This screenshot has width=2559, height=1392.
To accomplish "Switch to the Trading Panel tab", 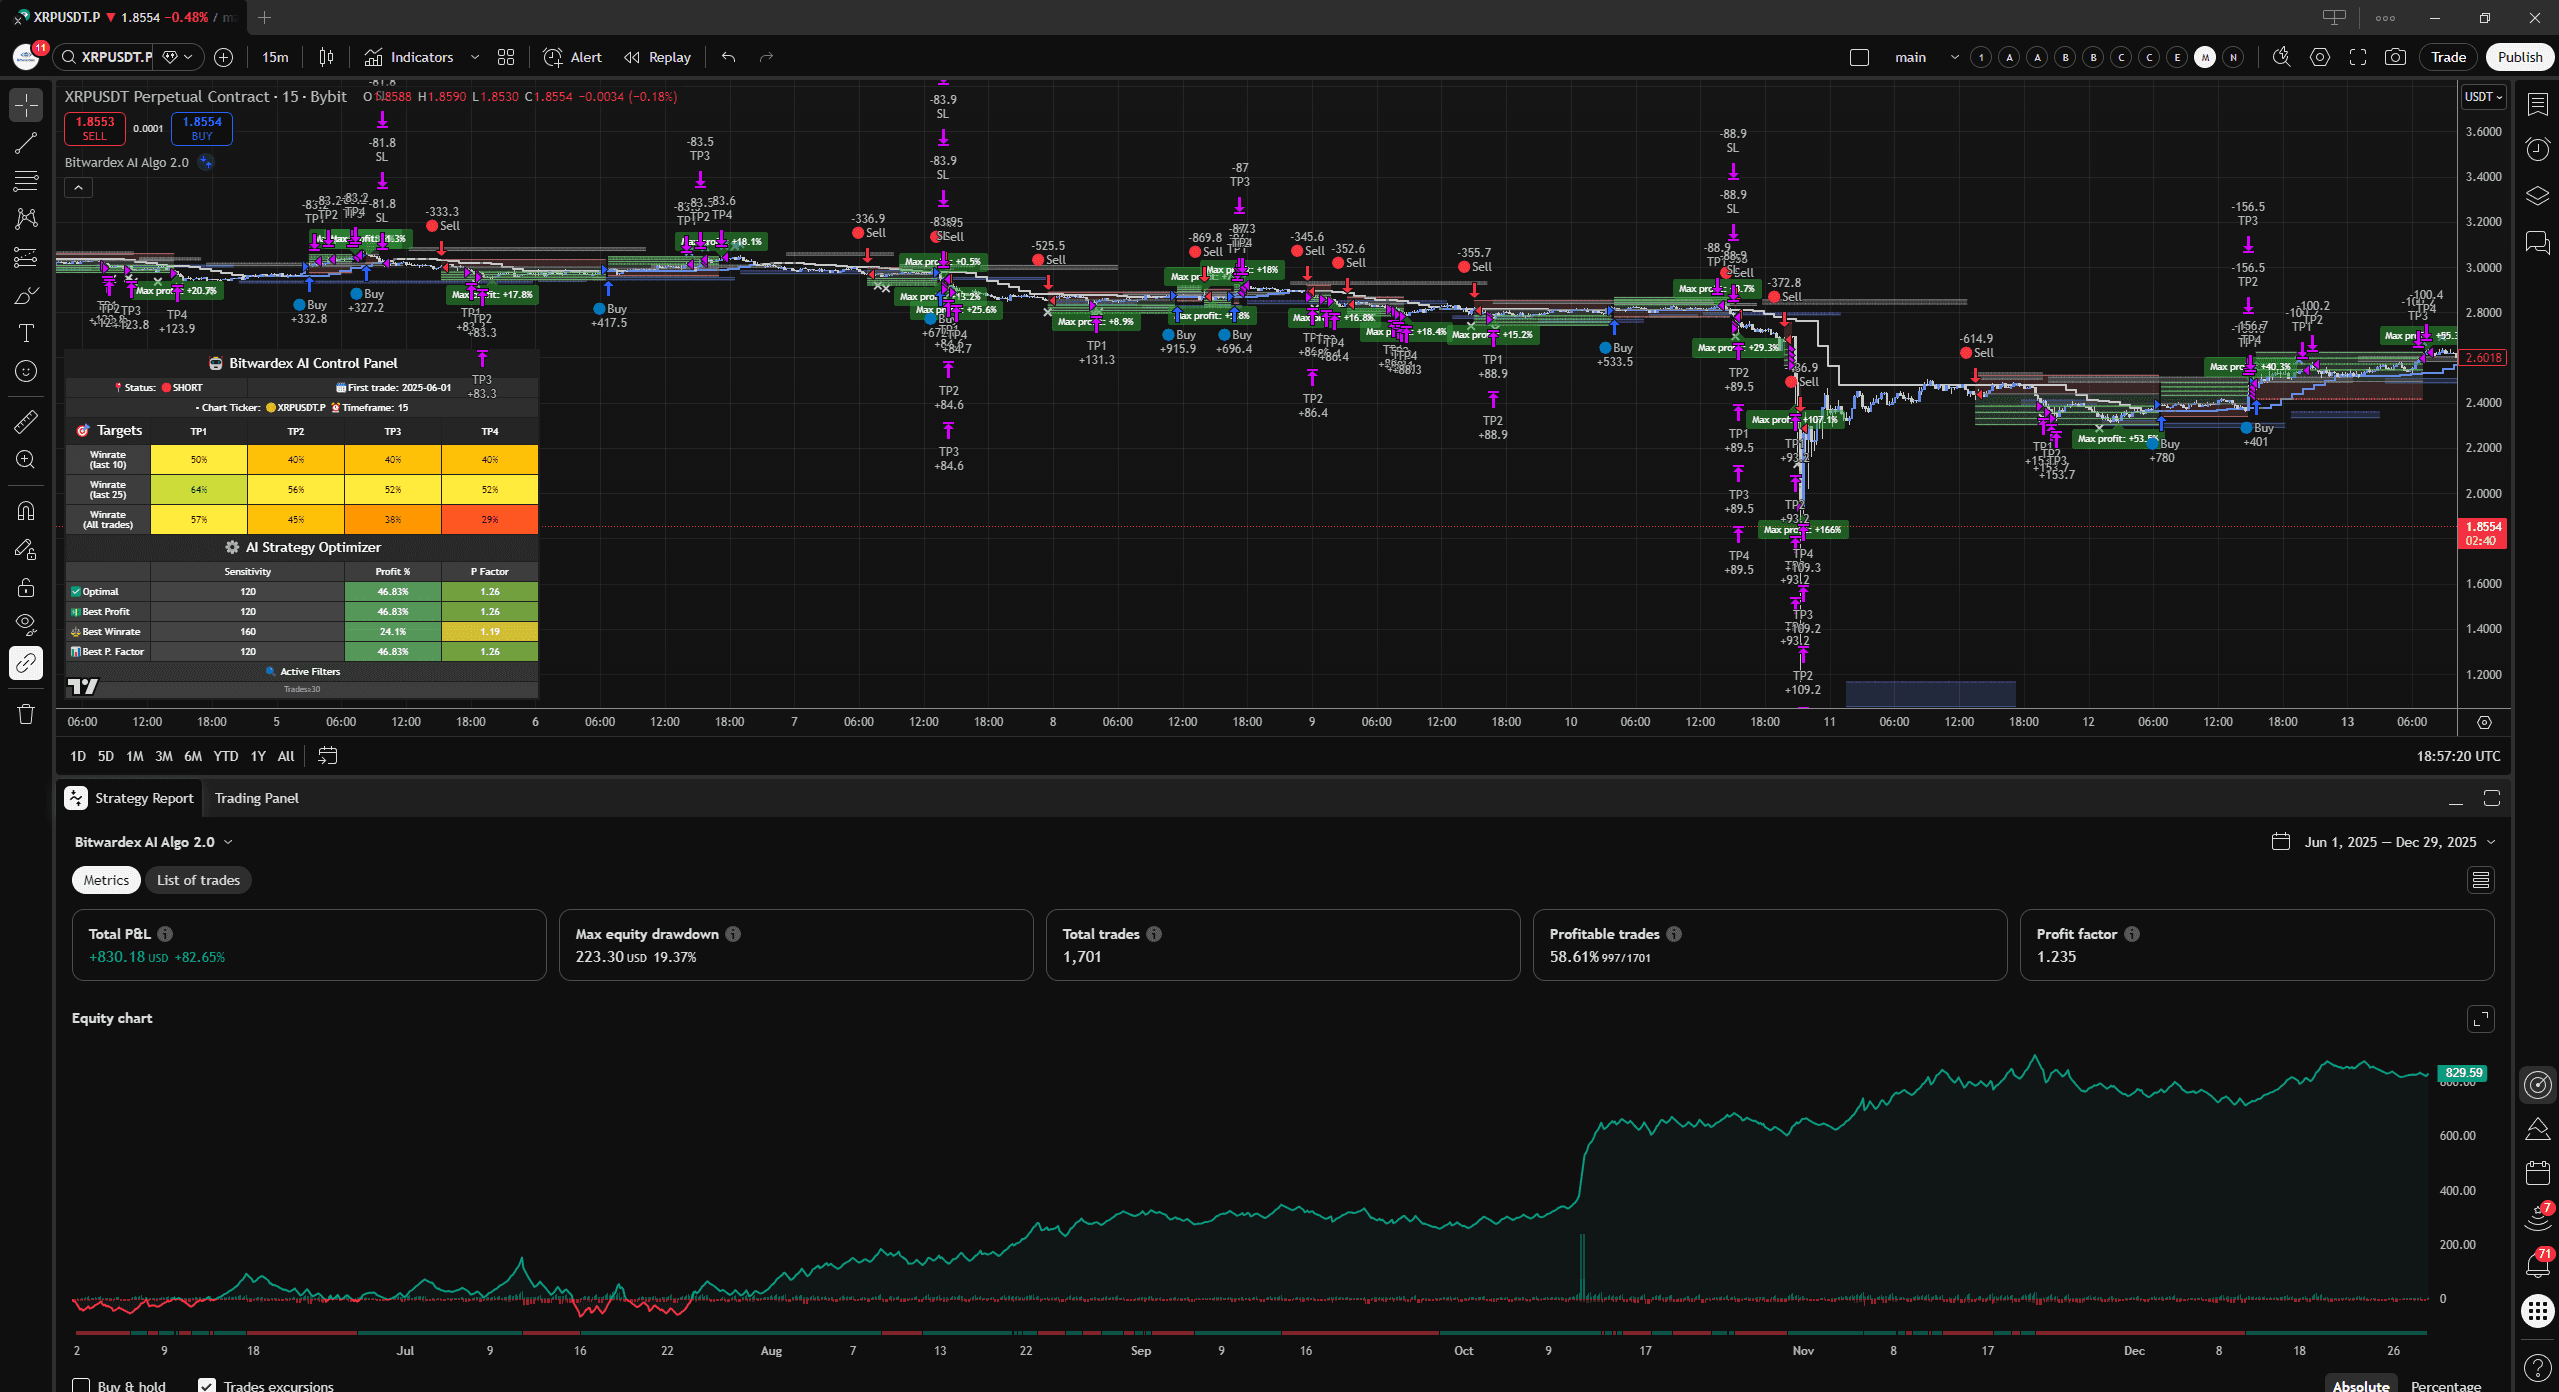I will (256, 798).
